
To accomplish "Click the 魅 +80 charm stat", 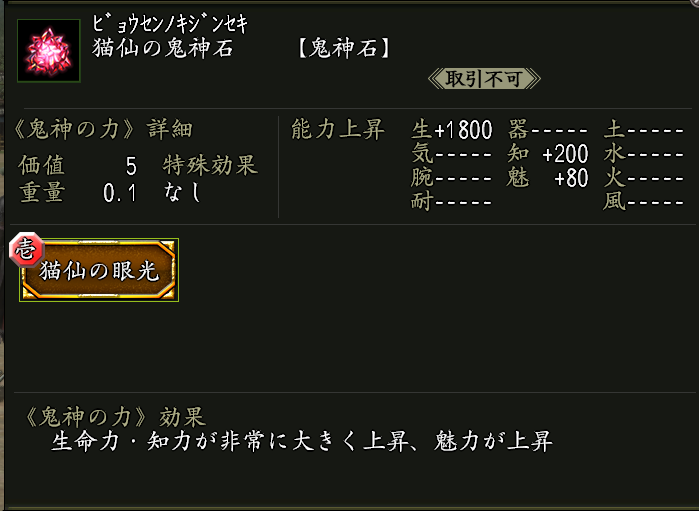I will (x=548, y=178).
